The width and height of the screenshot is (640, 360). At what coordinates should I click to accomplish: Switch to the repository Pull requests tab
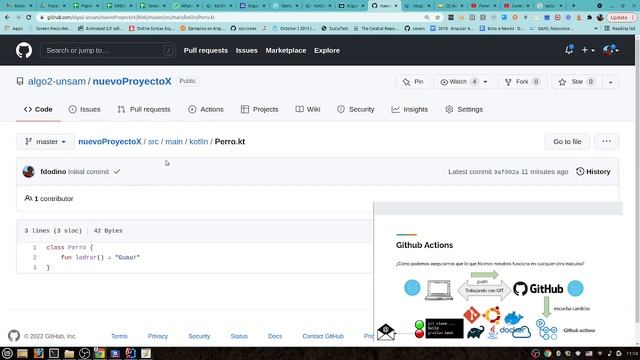click(x=144, y=109)
